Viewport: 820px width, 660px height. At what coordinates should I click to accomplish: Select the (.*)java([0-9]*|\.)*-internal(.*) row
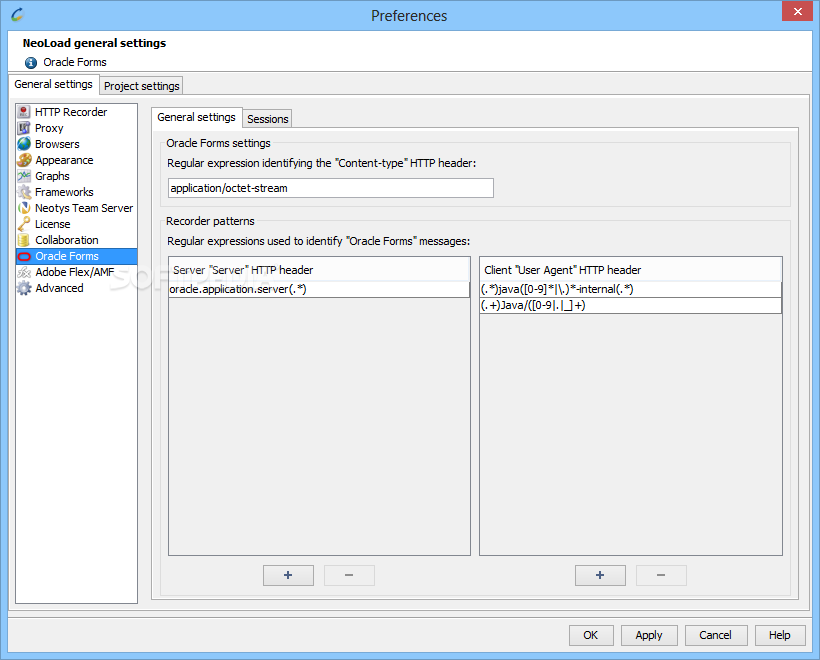(x=631, y=289)
